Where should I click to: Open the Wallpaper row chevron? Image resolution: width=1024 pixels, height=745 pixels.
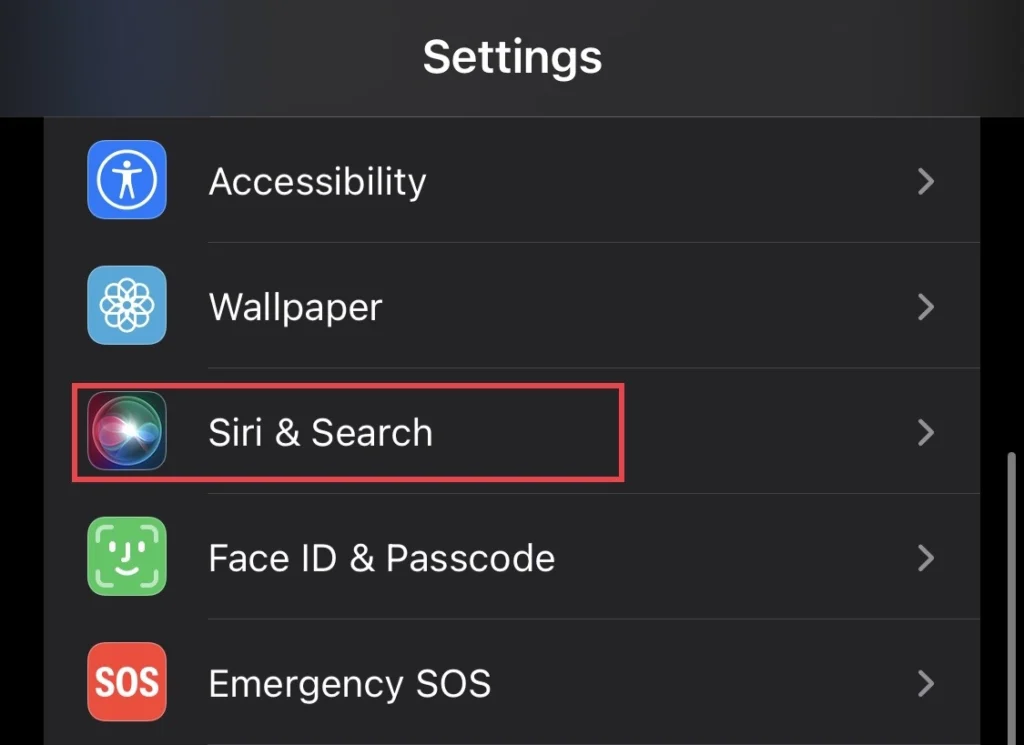[925, 307]
